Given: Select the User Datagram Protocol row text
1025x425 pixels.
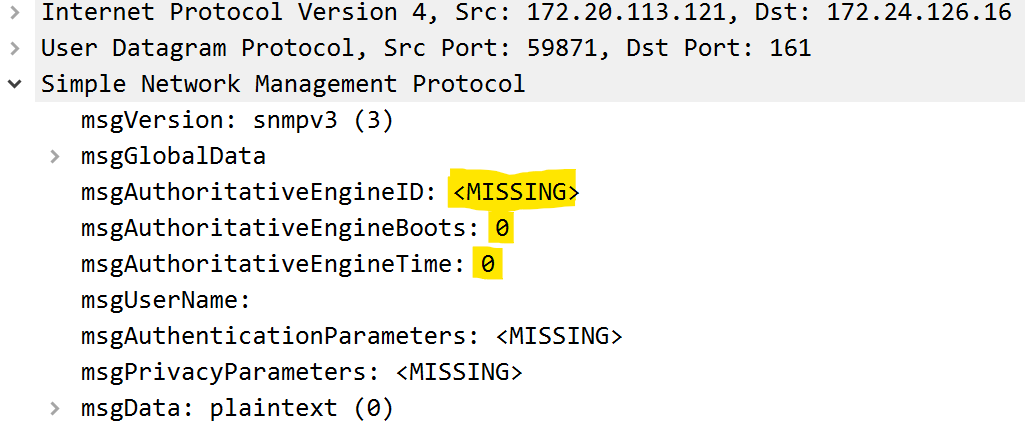Looking at the screenshot, I should click(425, 48).
